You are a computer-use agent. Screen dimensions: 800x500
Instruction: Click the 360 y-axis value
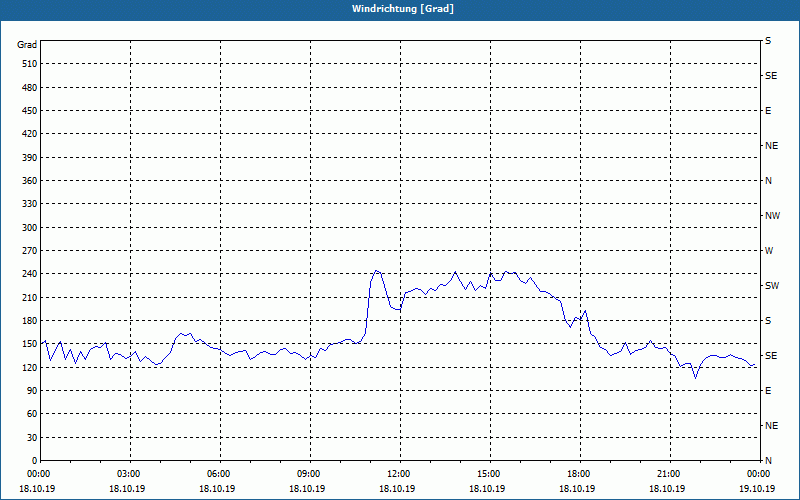click(x=30, y=181)
